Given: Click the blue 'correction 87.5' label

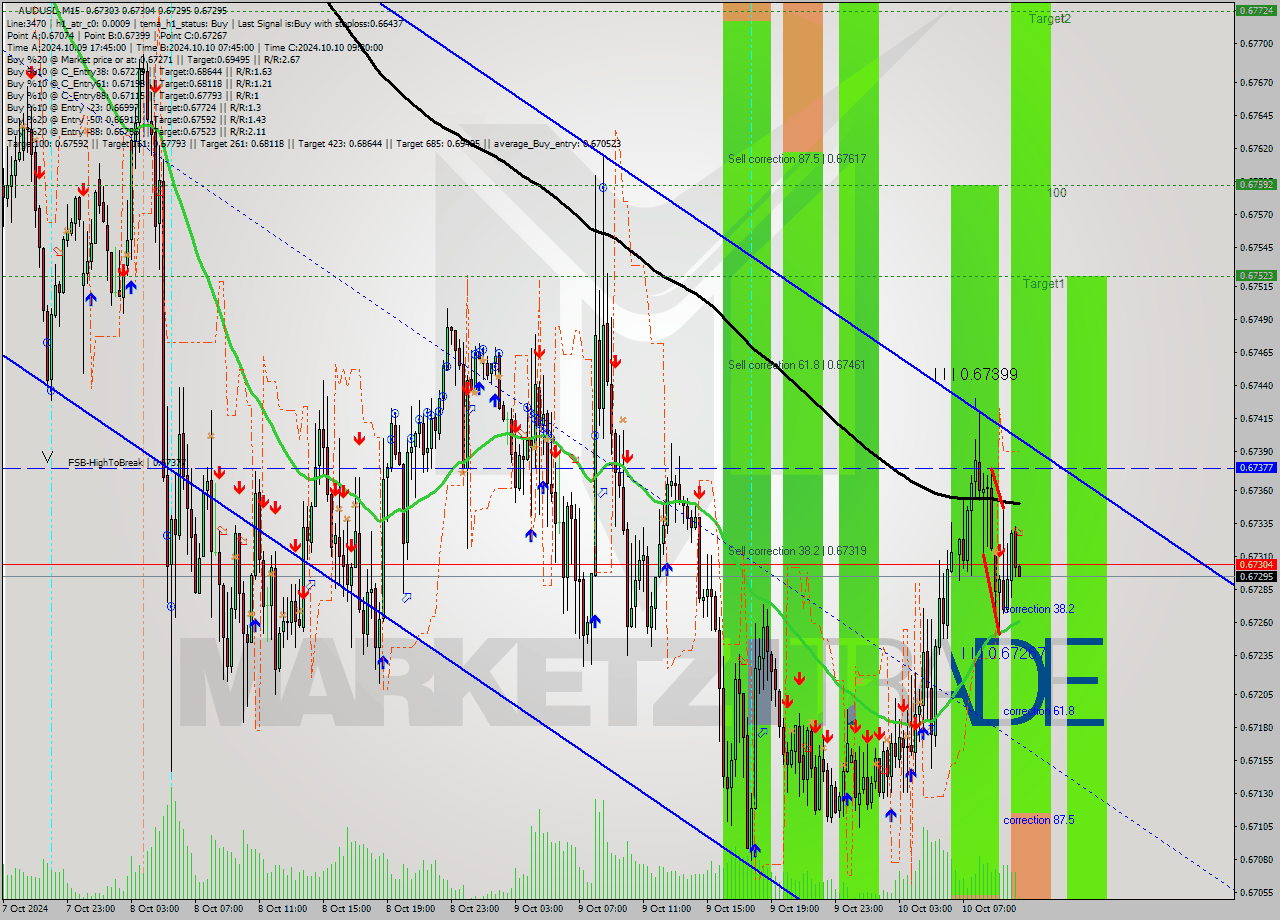Looking at the screenshot, I should pos(1039,820).
